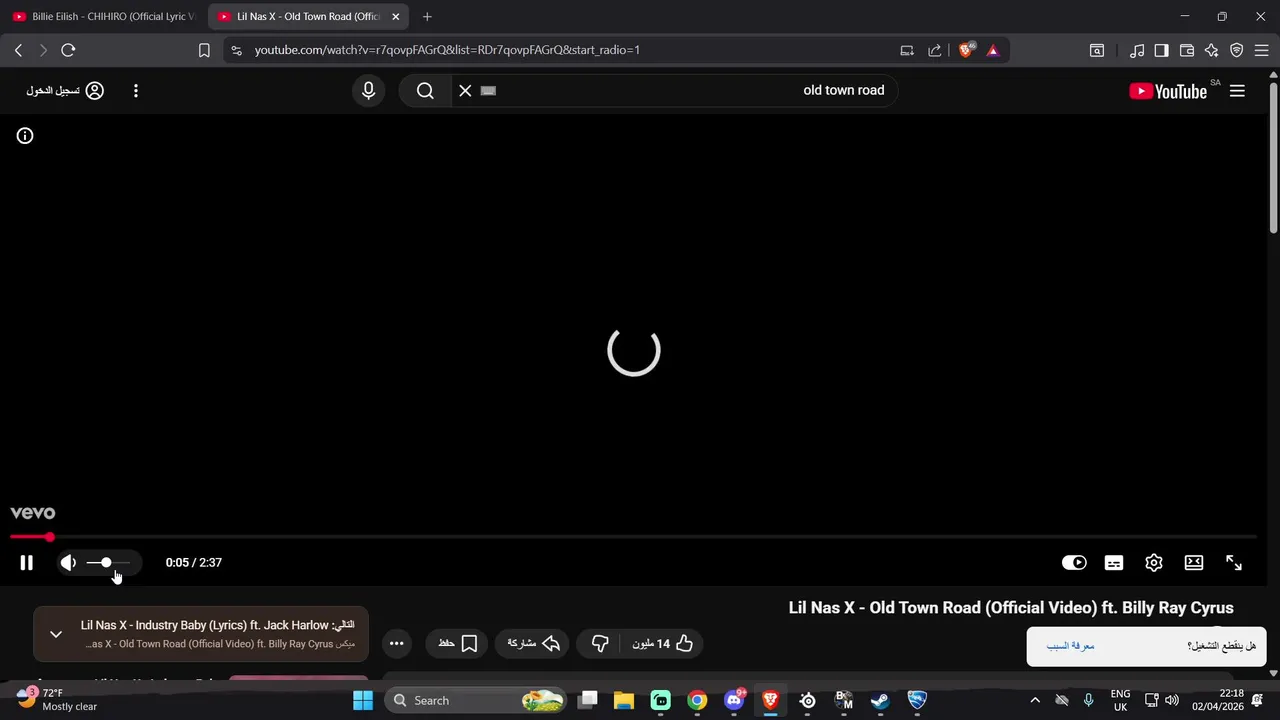Open Brave Wallet icon
Viewport: 1280px width, 720px height.
point(1187,50)
